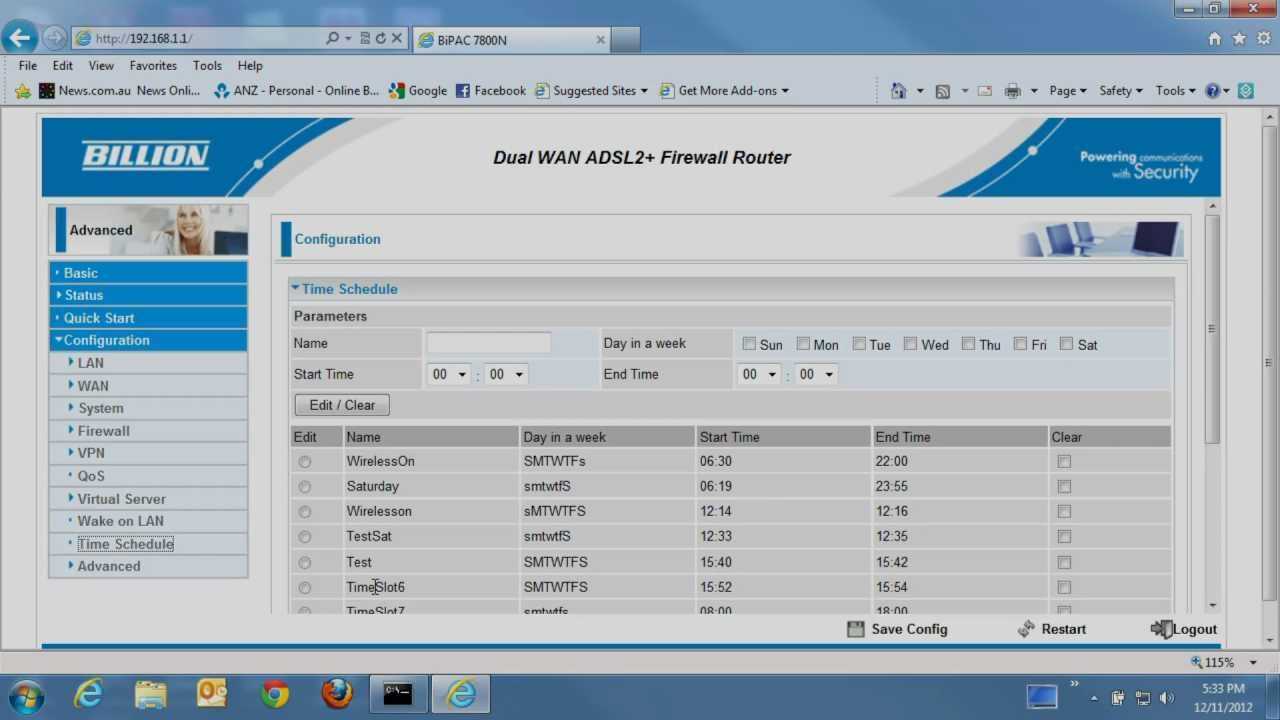Image resolution: width=1280 pixels, height=720 pixels.
Task: Select the WirelessOn edit radio button
Action: coord(304,462)
